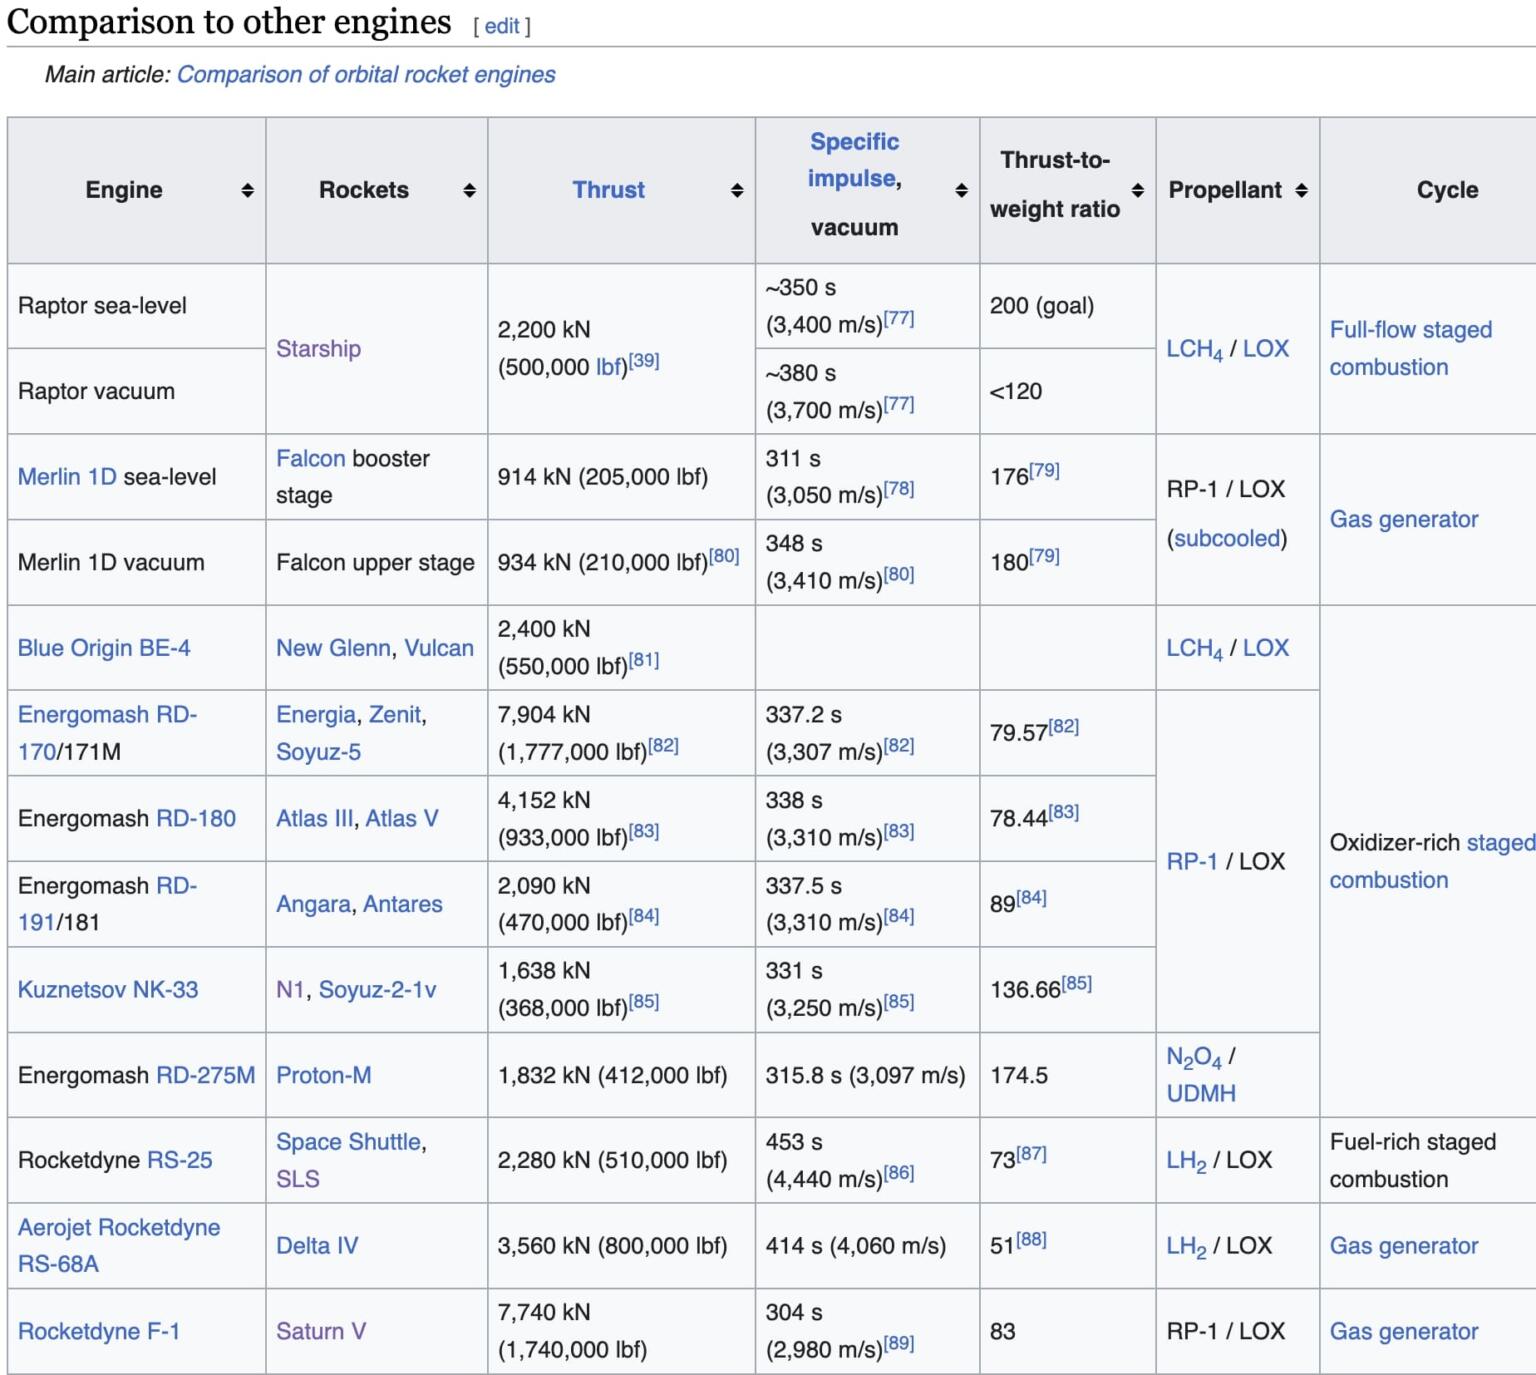Sort by Thrust-to-weight ratio arrows
The height and width of the screenshot is (1375, 1536).
pyautogui.click(x=1138, y=190)
